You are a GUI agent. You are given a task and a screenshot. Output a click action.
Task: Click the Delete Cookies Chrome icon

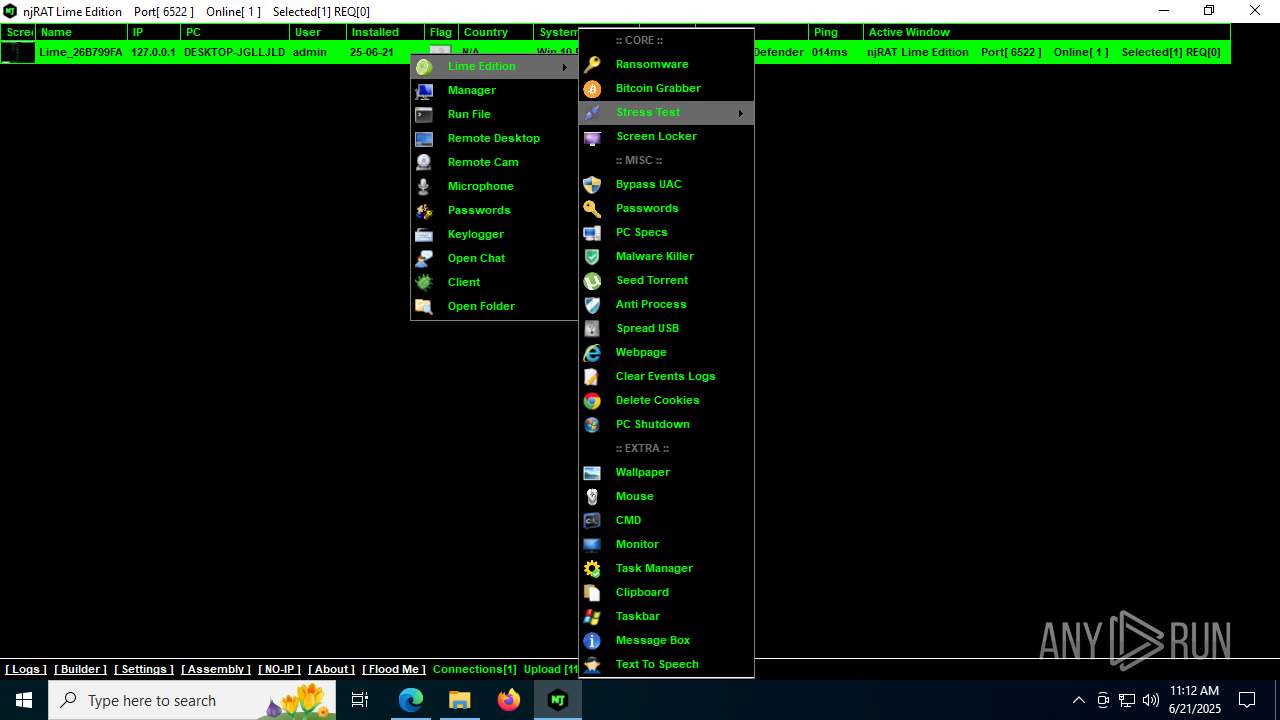tap(592, 400)
